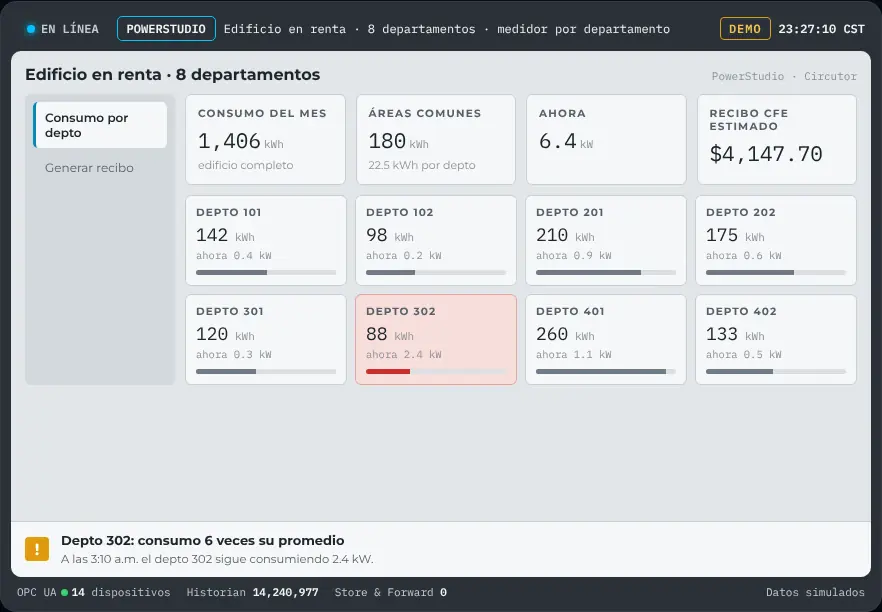
Task: Click the DEMO badge
Action: [x=745, y=29]
